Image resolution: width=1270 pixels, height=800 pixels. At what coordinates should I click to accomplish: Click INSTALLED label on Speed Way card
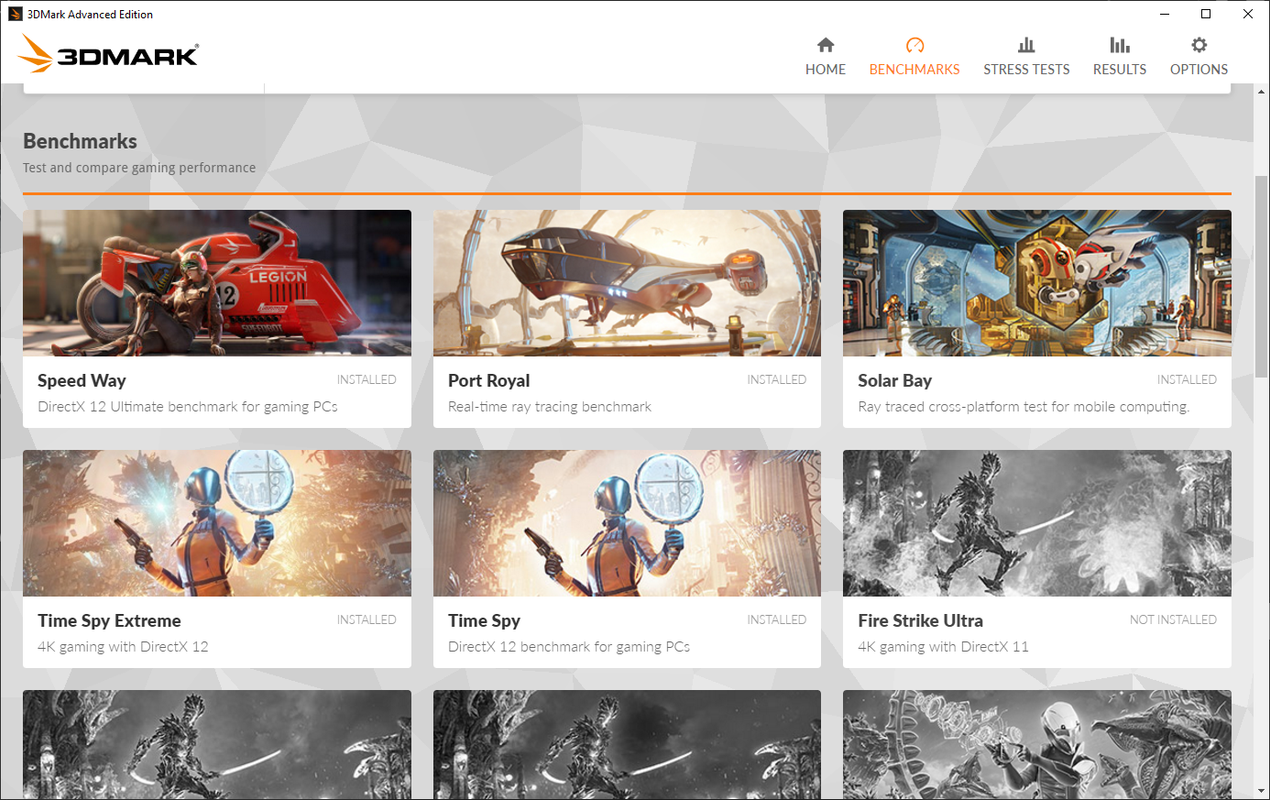point(366,380)
